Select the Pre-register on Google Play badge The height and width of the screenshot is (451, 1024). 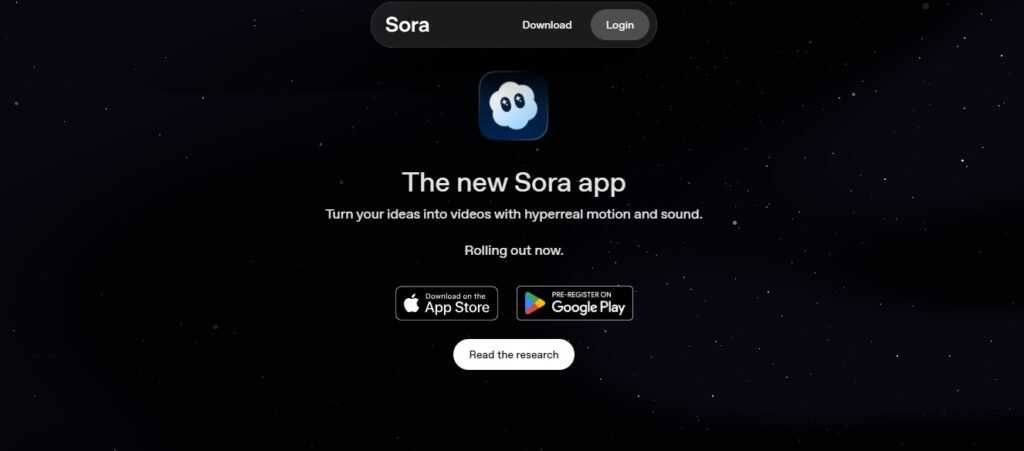tap(575, 303)
